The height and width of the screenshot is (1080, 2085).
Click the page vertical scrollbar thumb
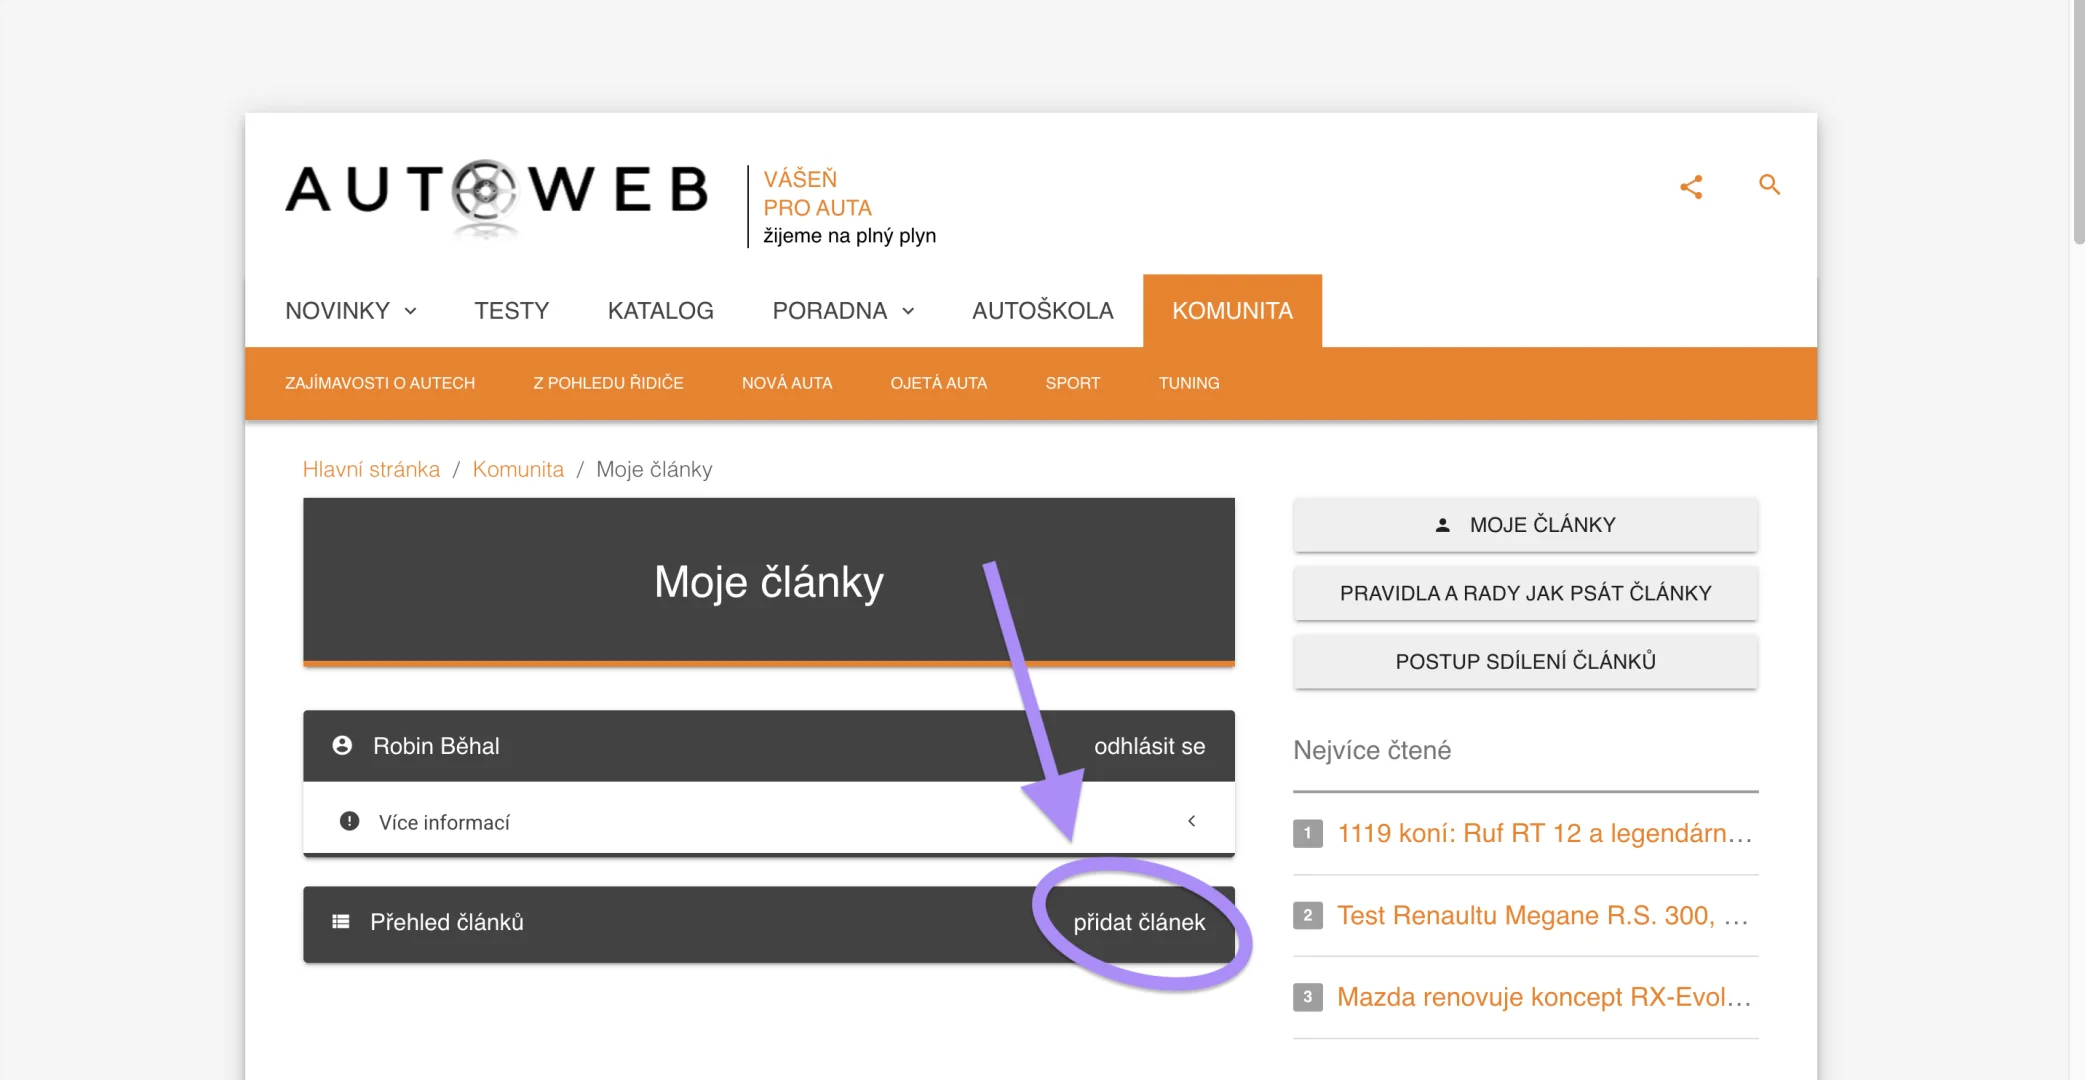point(2078,122)
